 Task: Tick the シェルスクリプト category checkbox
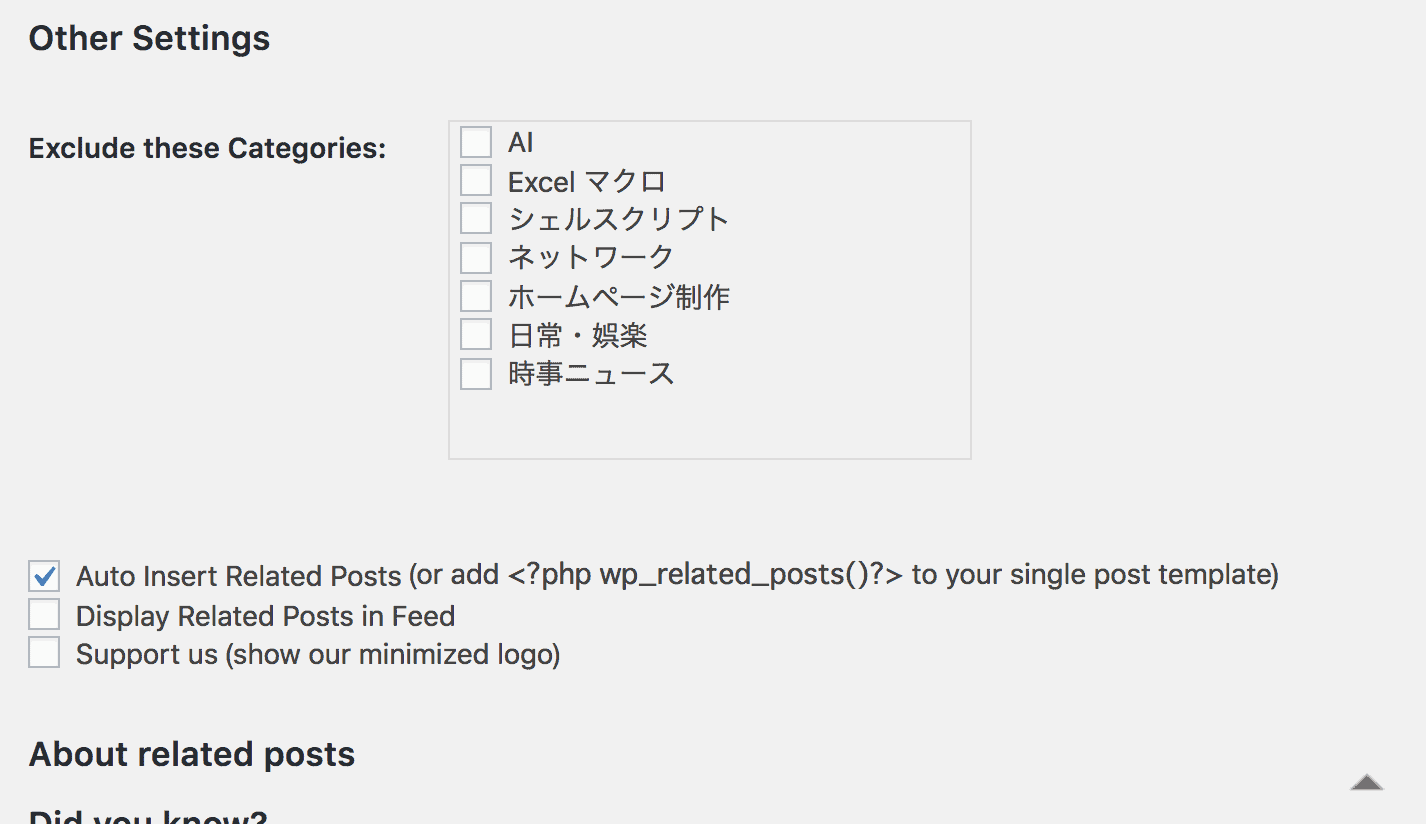[x=476, y=219]
